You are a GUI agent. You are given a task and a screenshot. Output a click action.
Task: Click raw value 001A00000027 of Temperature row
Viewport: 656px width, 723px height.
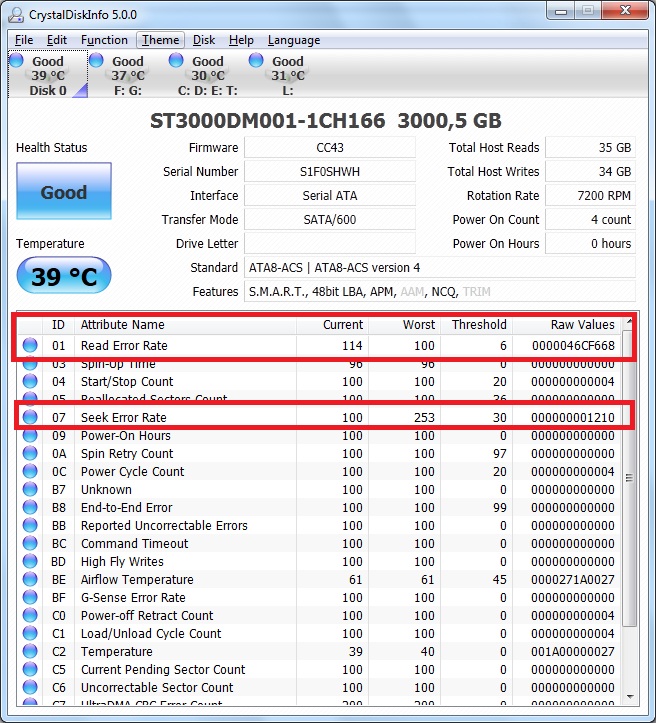(573, 652)
